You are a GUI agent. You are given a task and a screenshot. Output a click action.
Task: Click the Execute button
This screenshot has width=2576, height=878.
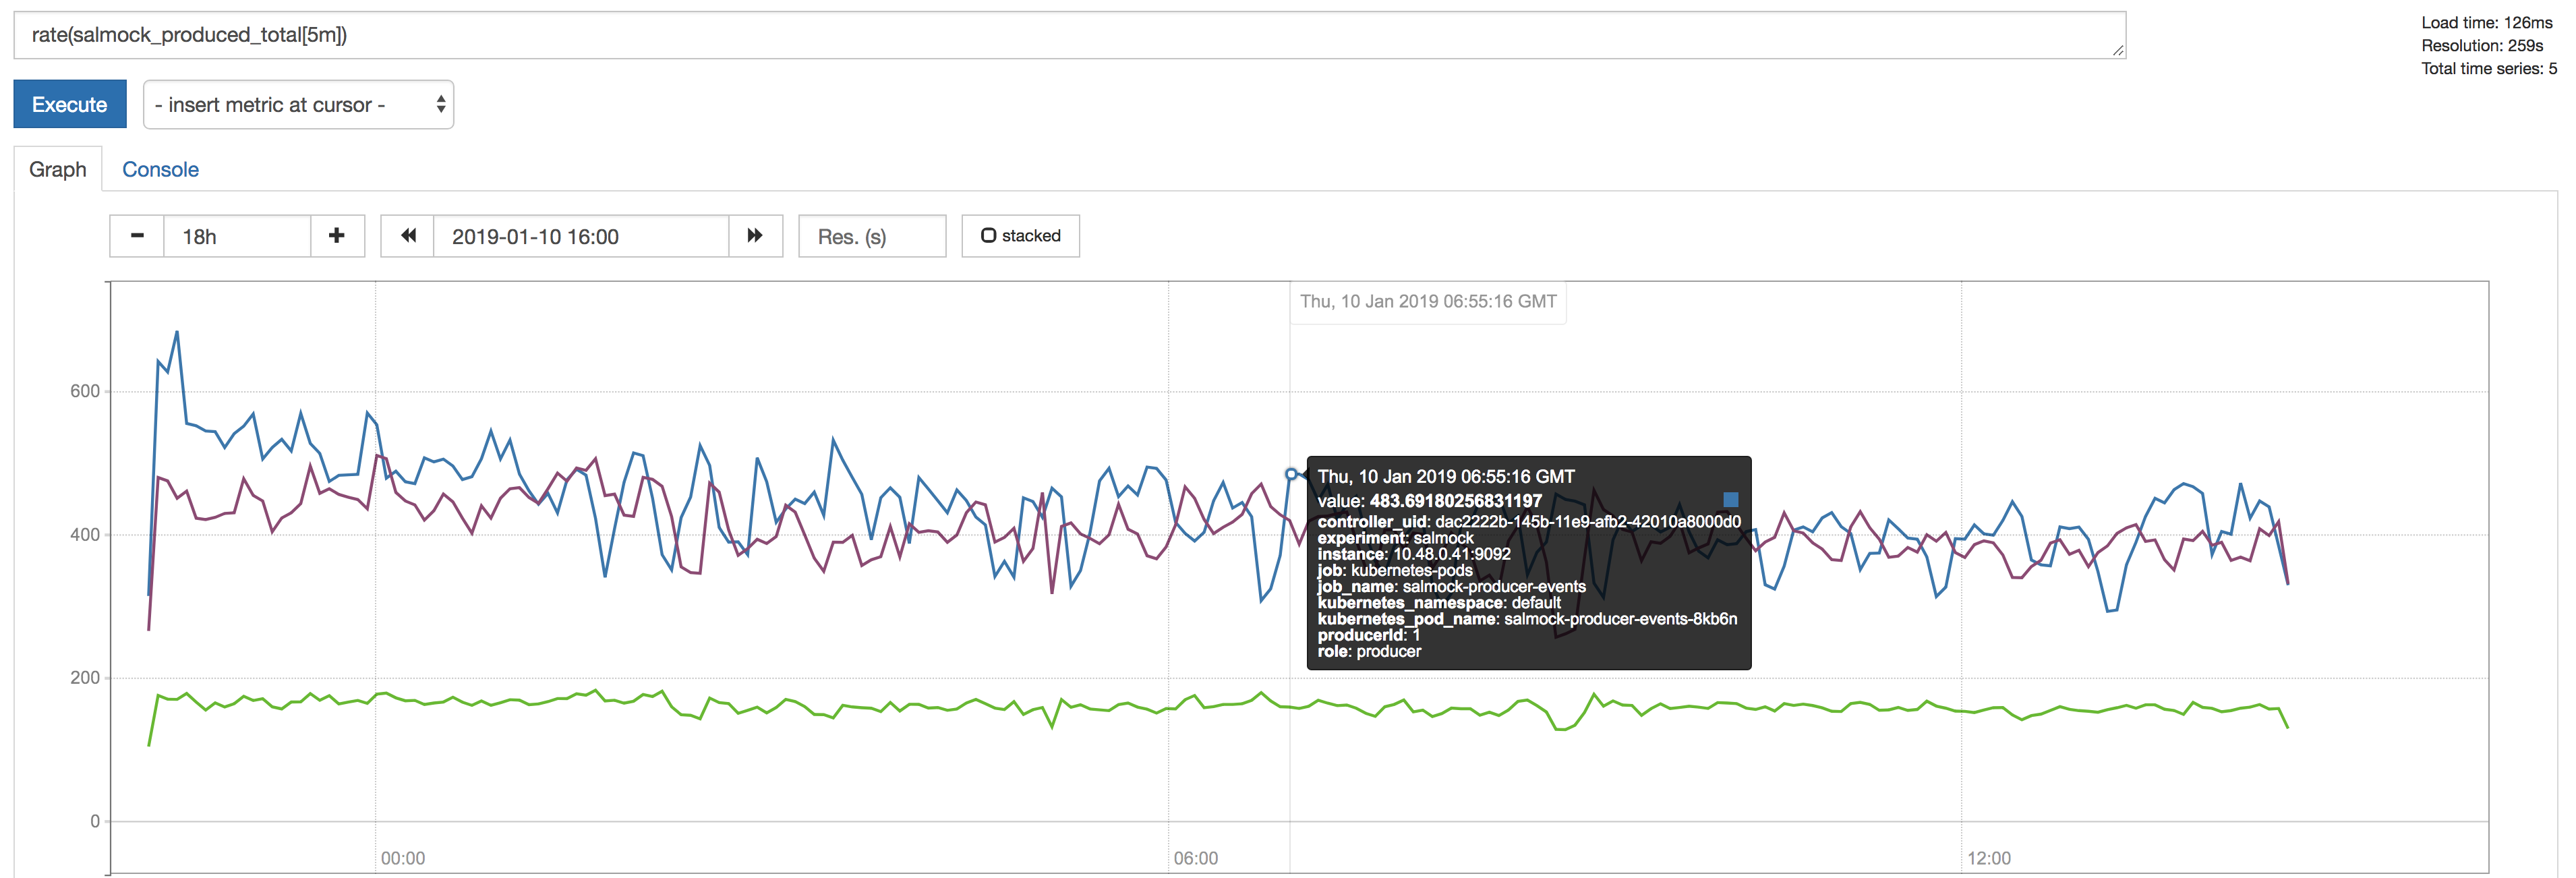69,104
